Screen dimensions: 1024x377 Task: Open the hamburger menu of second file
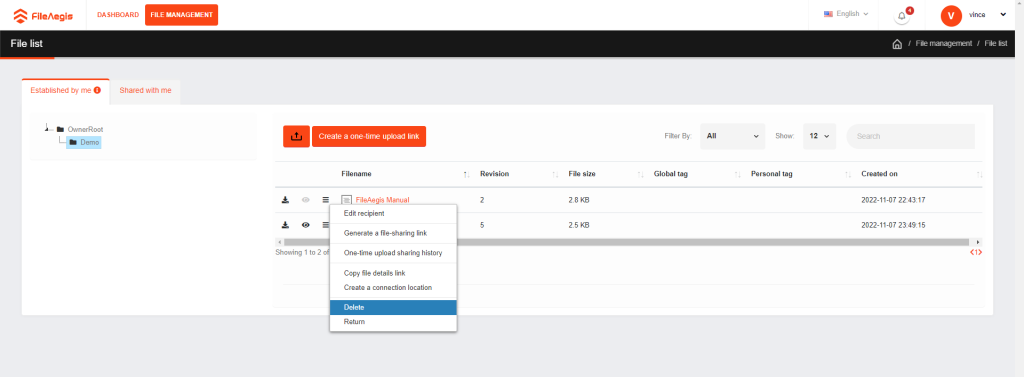pos(325,225)
